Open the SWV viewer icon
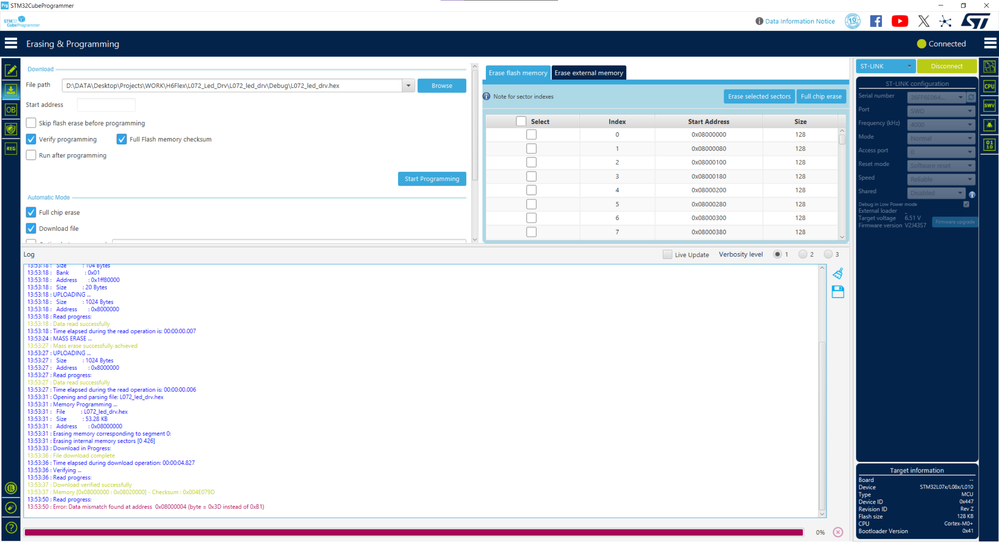 [989, 105]
